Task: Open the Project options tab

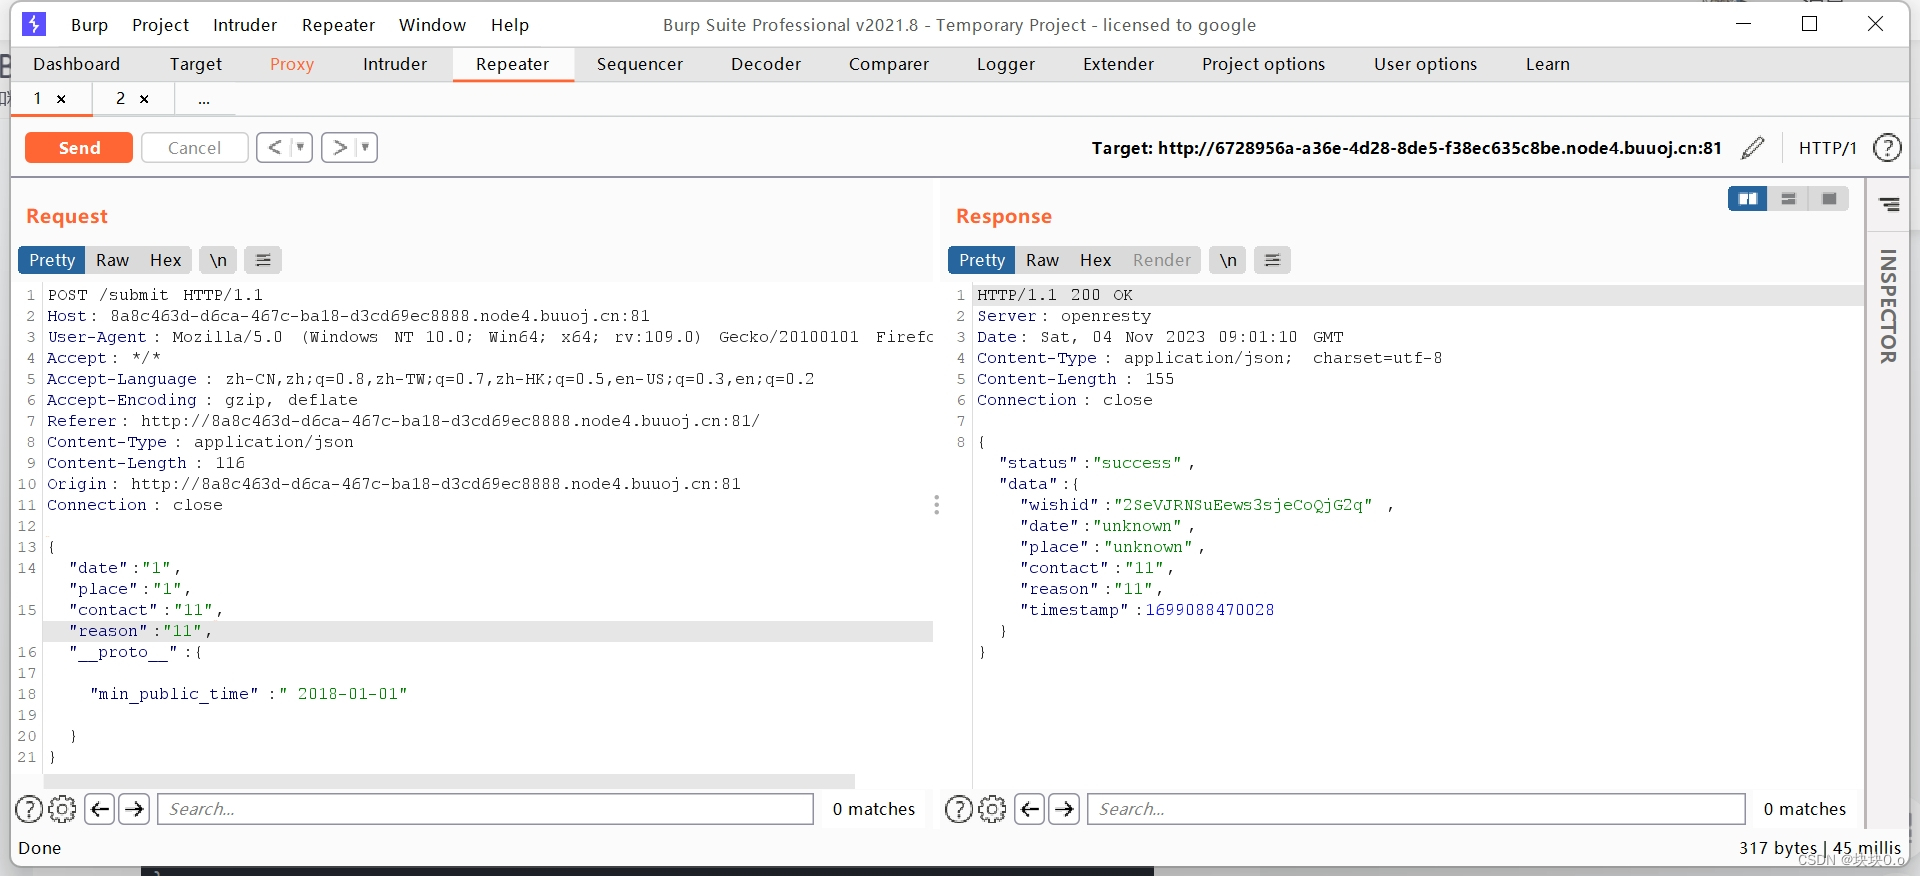Action: (1263, 64)
